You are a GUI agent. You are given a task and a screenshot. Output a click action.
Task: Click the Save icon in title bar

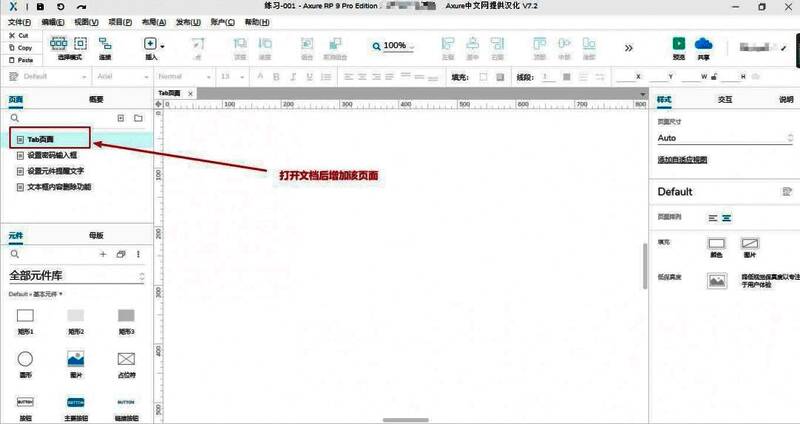pyautogui.click(x=40, y=6)
